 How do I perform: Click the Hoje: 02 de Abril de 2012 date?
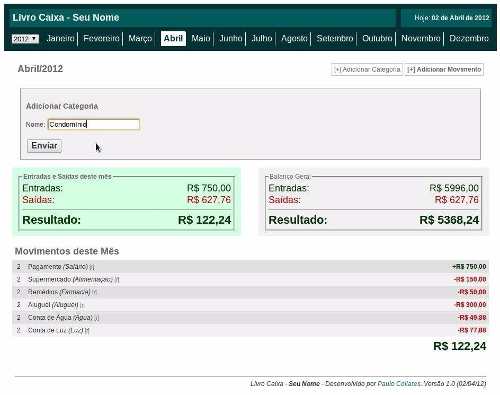[452, 18]
